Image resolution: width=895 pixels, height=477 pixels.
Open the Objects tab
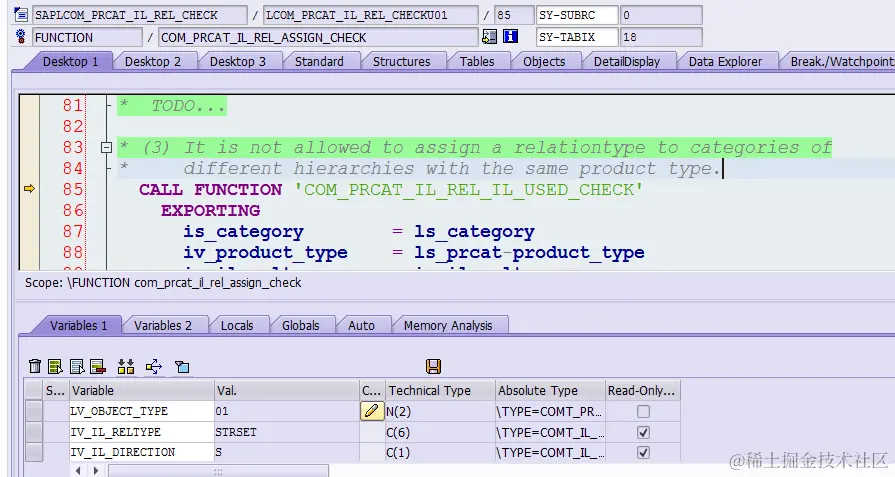(x=544, y=62)
